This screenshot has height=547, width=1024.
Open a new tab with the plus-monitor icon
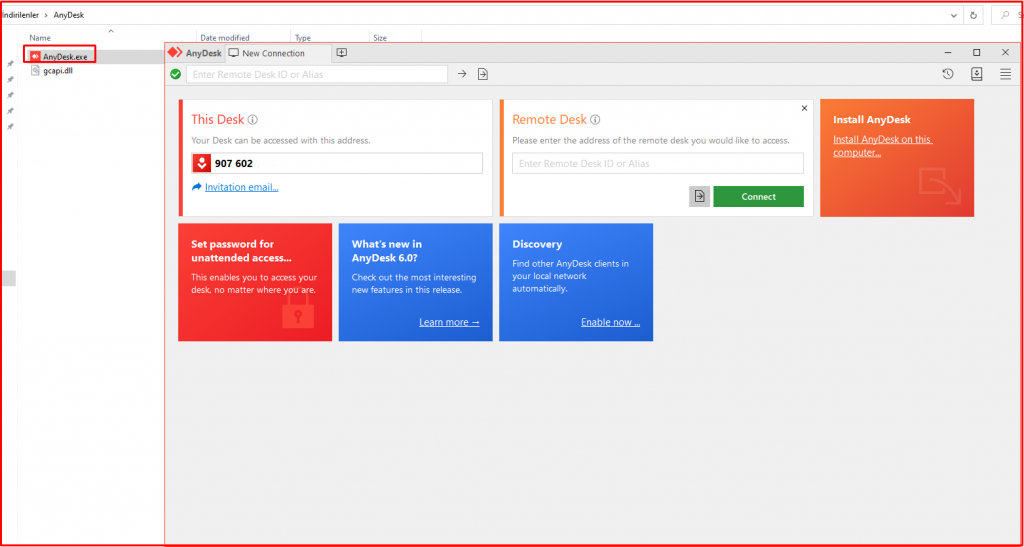tap(342, 53)
